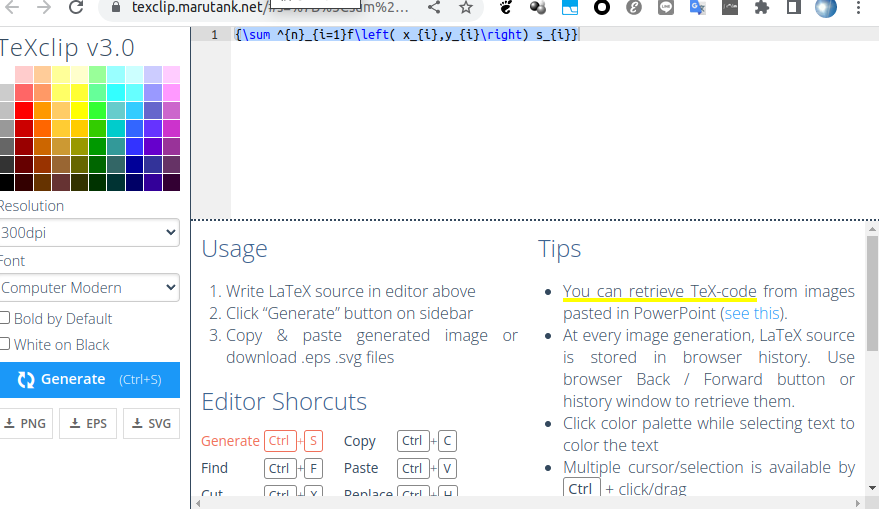879x509 pixels.
Task: Pick the light pink swatch in palette top row
Action: coord(24,75)
